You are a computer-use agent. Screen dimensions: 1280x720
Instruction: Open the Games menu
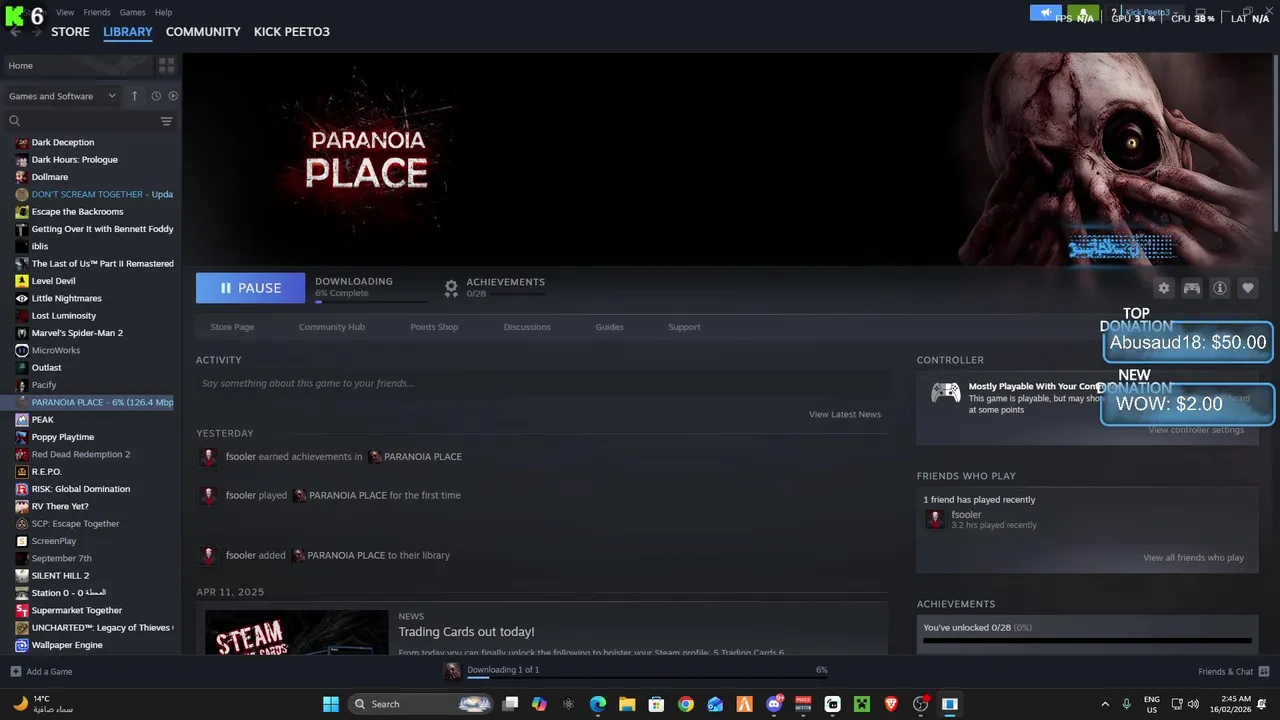point(132,12)
